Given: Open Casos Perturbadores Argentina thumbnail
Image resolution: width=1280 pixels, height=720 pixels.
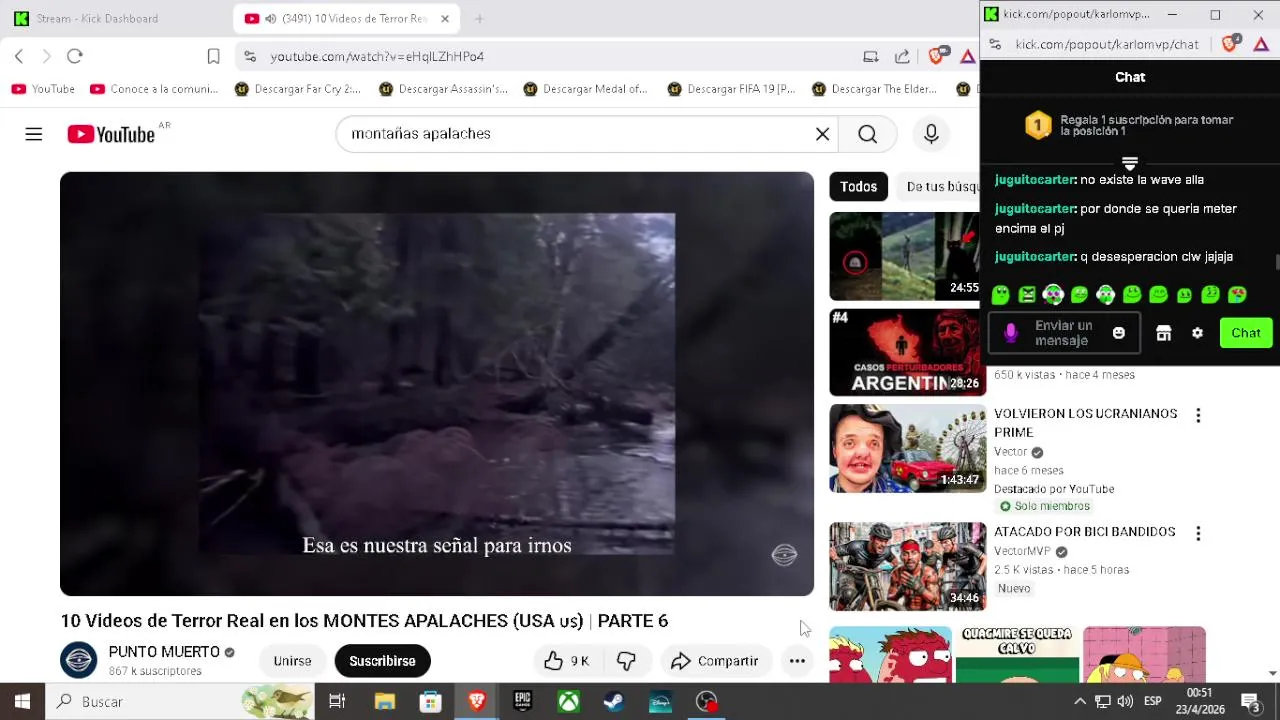Looking at the screenshot, I should pos(907,352).
